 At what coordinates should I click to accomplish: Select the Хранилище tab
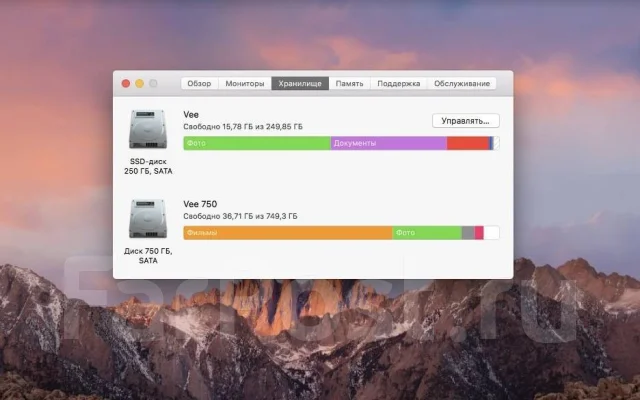[x=300, y=83]
